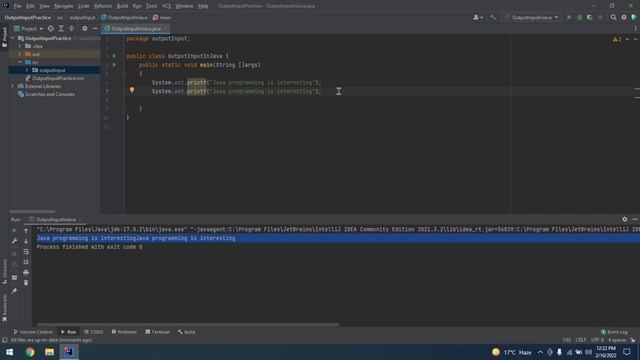Expand the outputinput package
640x360 pixels.
(27, 70)
